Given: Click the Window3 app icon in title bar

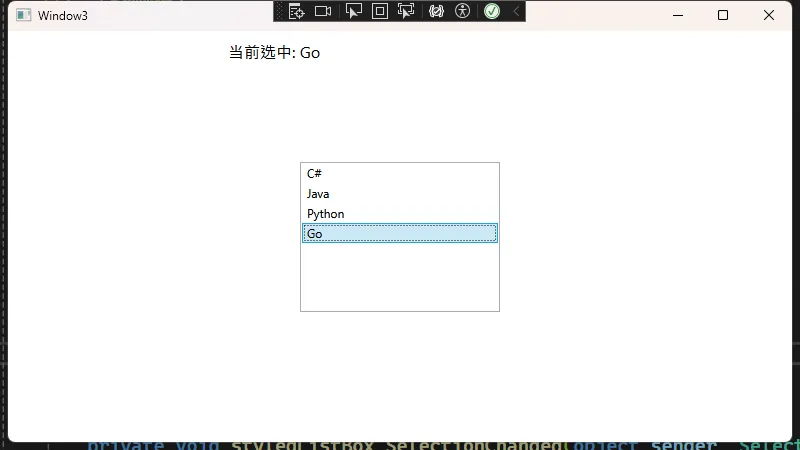Looking at the screenshot, I should point(24,15).
